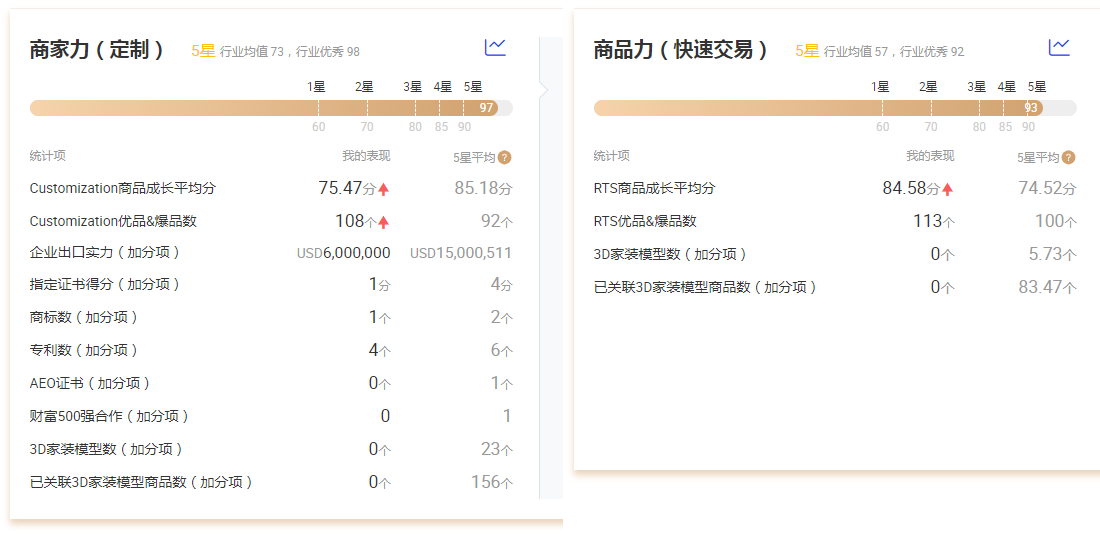Click Customization商品成长平均分 row label

(x=123, y=188)
